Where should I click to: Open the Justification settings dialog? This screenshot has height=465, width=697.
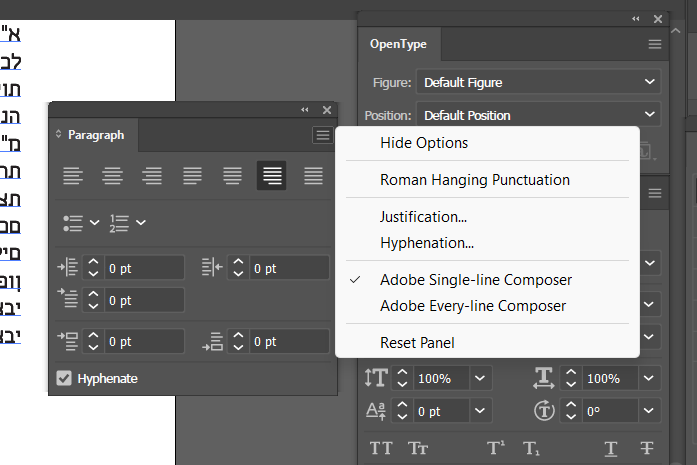pos(424,216)
